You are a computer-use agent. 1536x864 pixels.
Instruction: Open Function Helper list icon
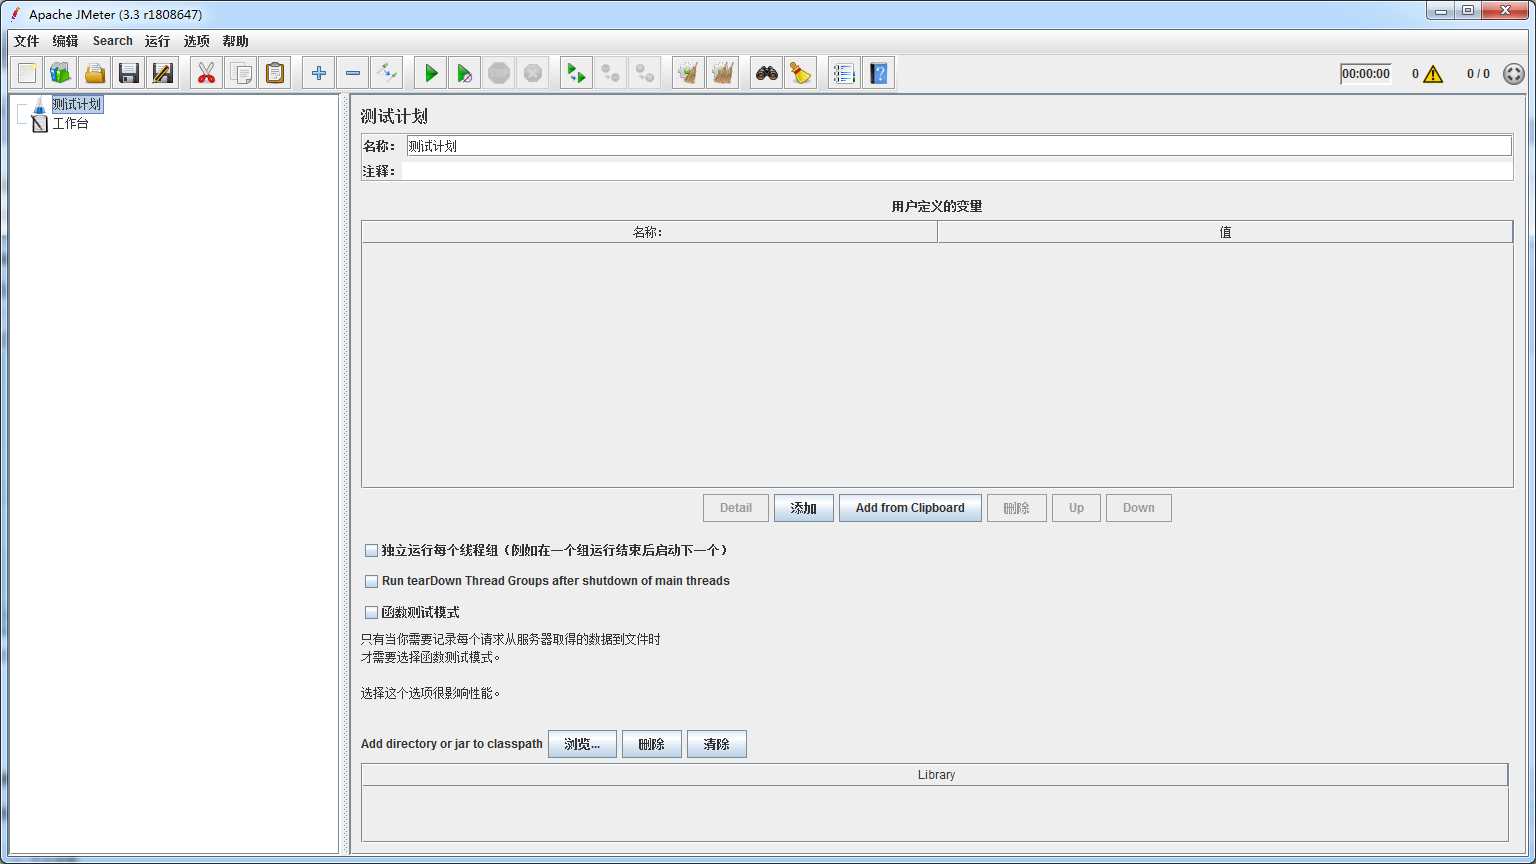click(845, 73)
